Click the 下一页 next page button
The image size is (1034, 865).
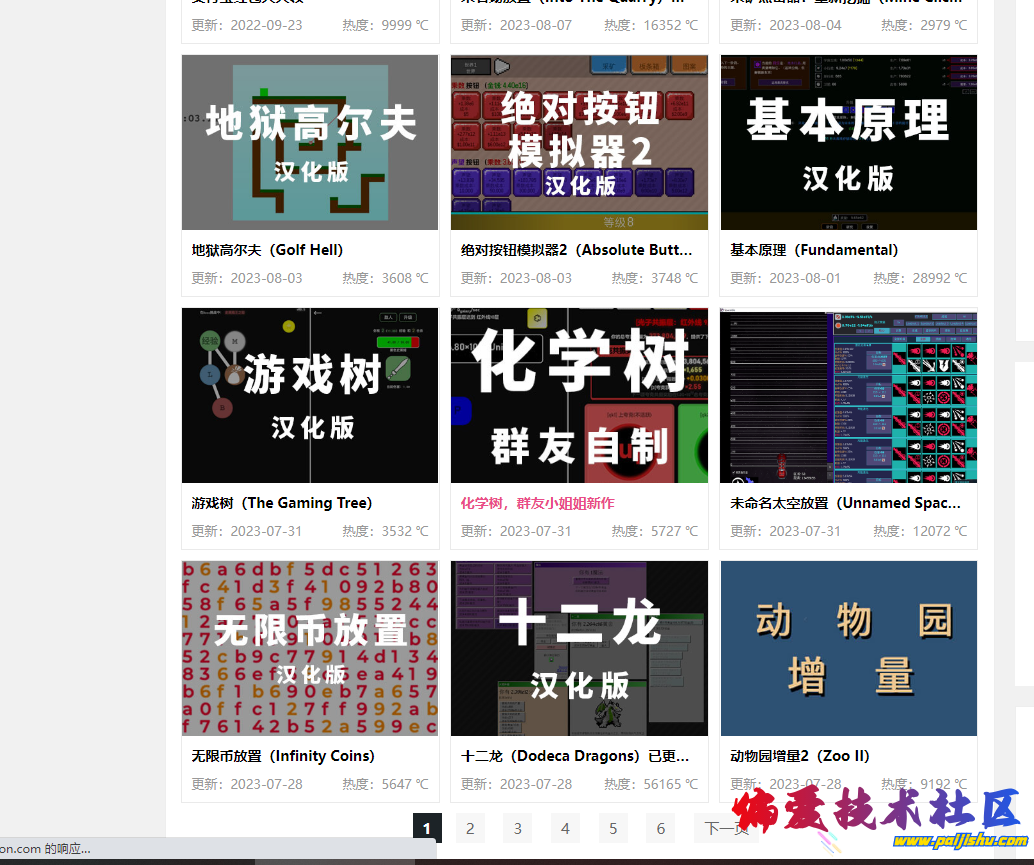tap(726, 828)
